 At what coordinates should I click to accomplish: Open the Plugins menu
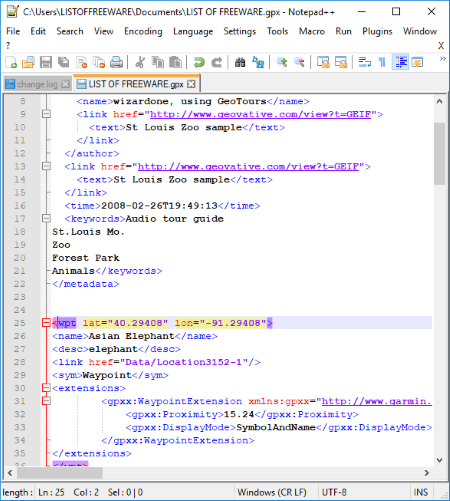(x=377, y=31)
